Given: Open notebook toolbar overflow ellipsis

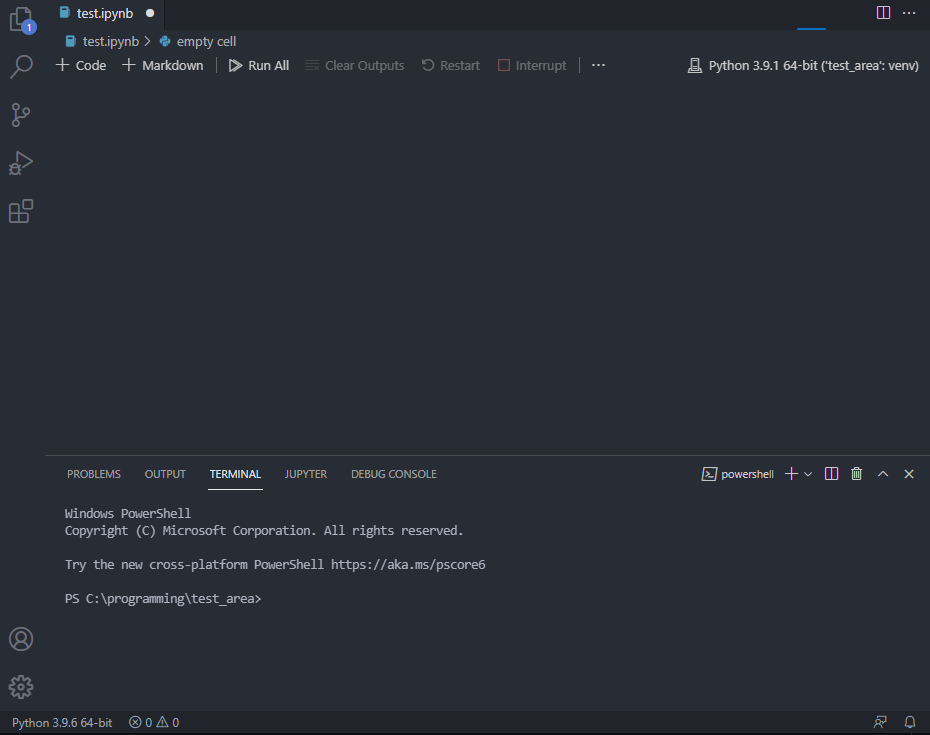Looking at the screenshot, I should pyautogui.click(x=598, y=65).
